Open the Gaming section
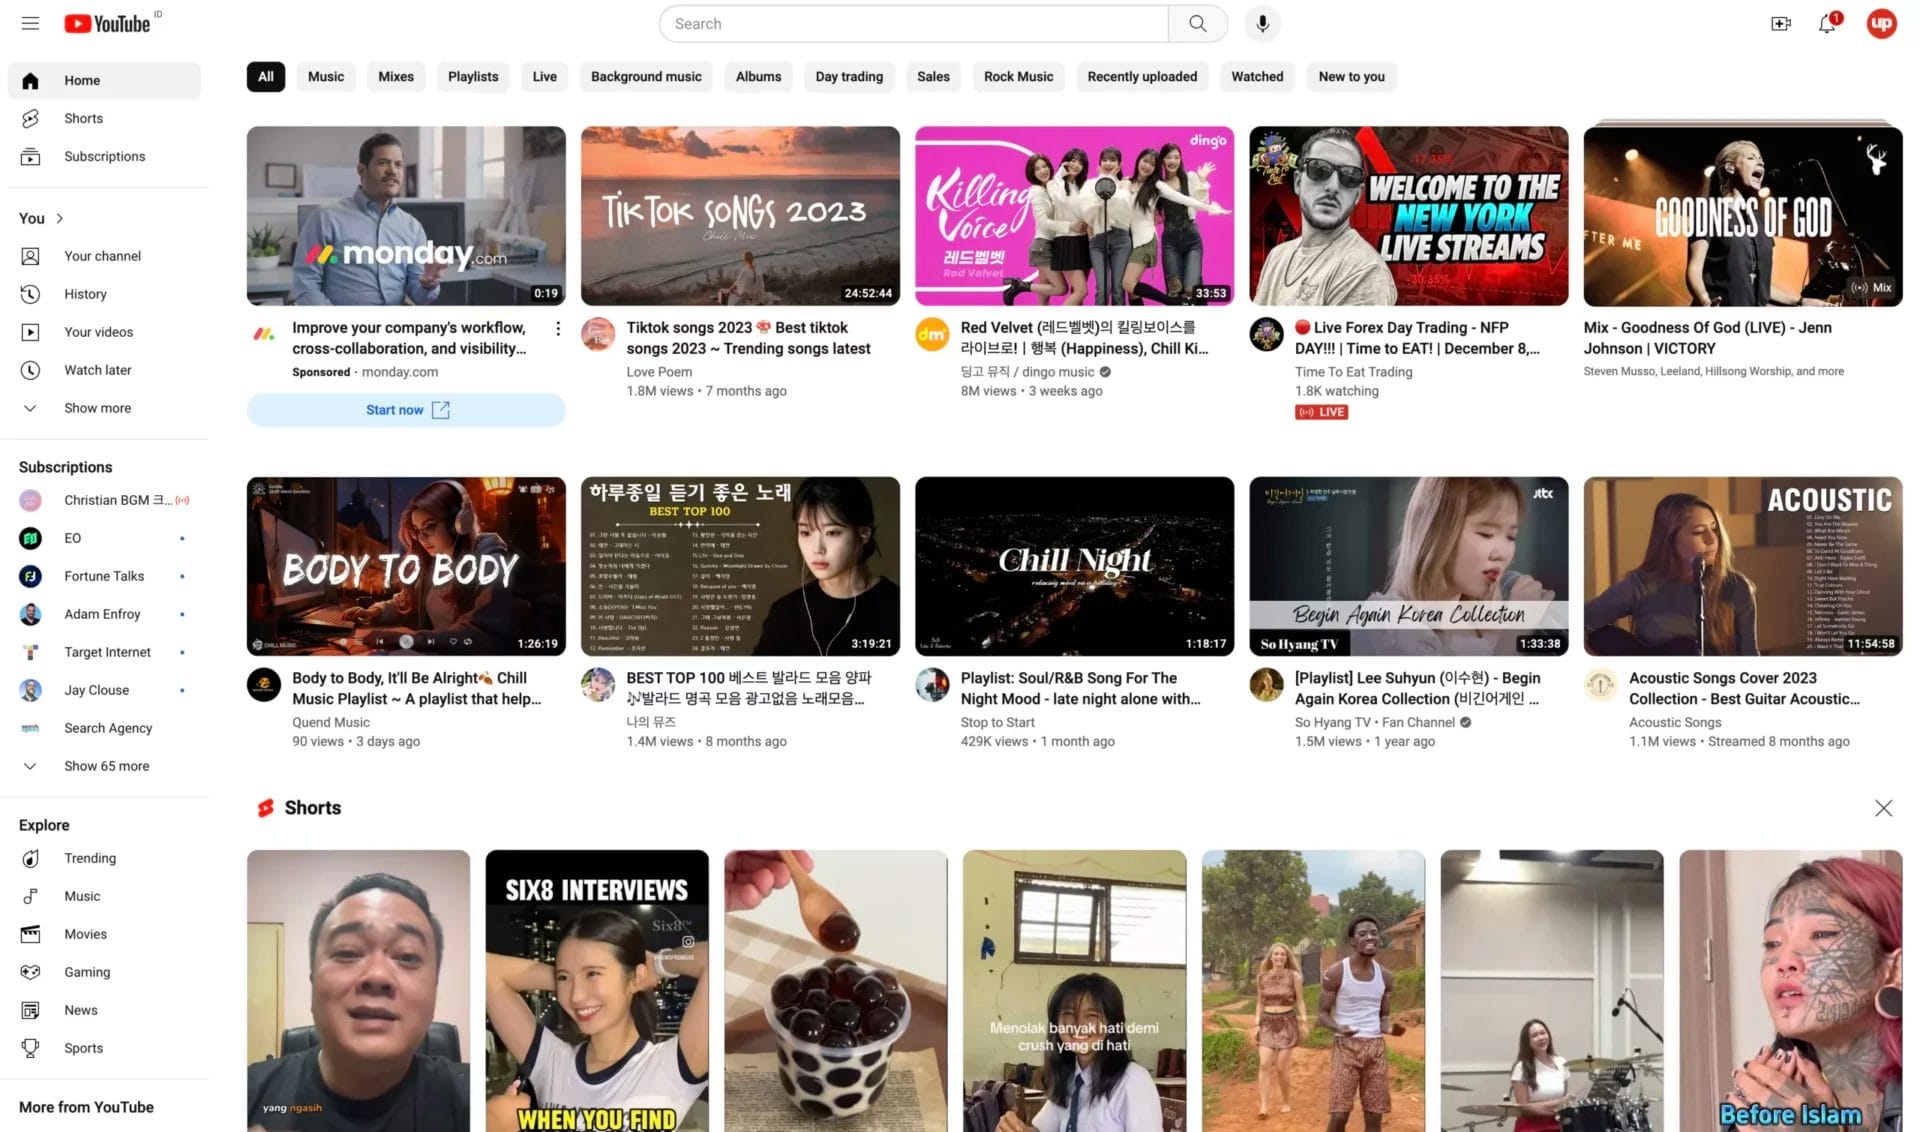 click(87, 971)
